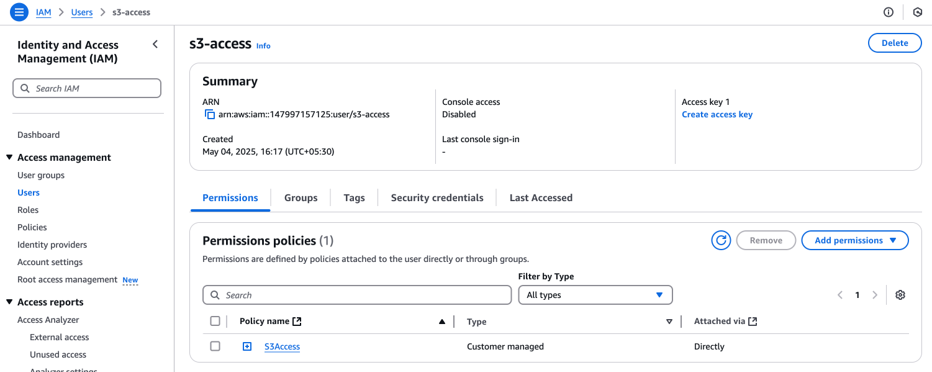Screen dimensions: 932x372
Task: Click the info circle icon in header
Action: tap(889, 12)
